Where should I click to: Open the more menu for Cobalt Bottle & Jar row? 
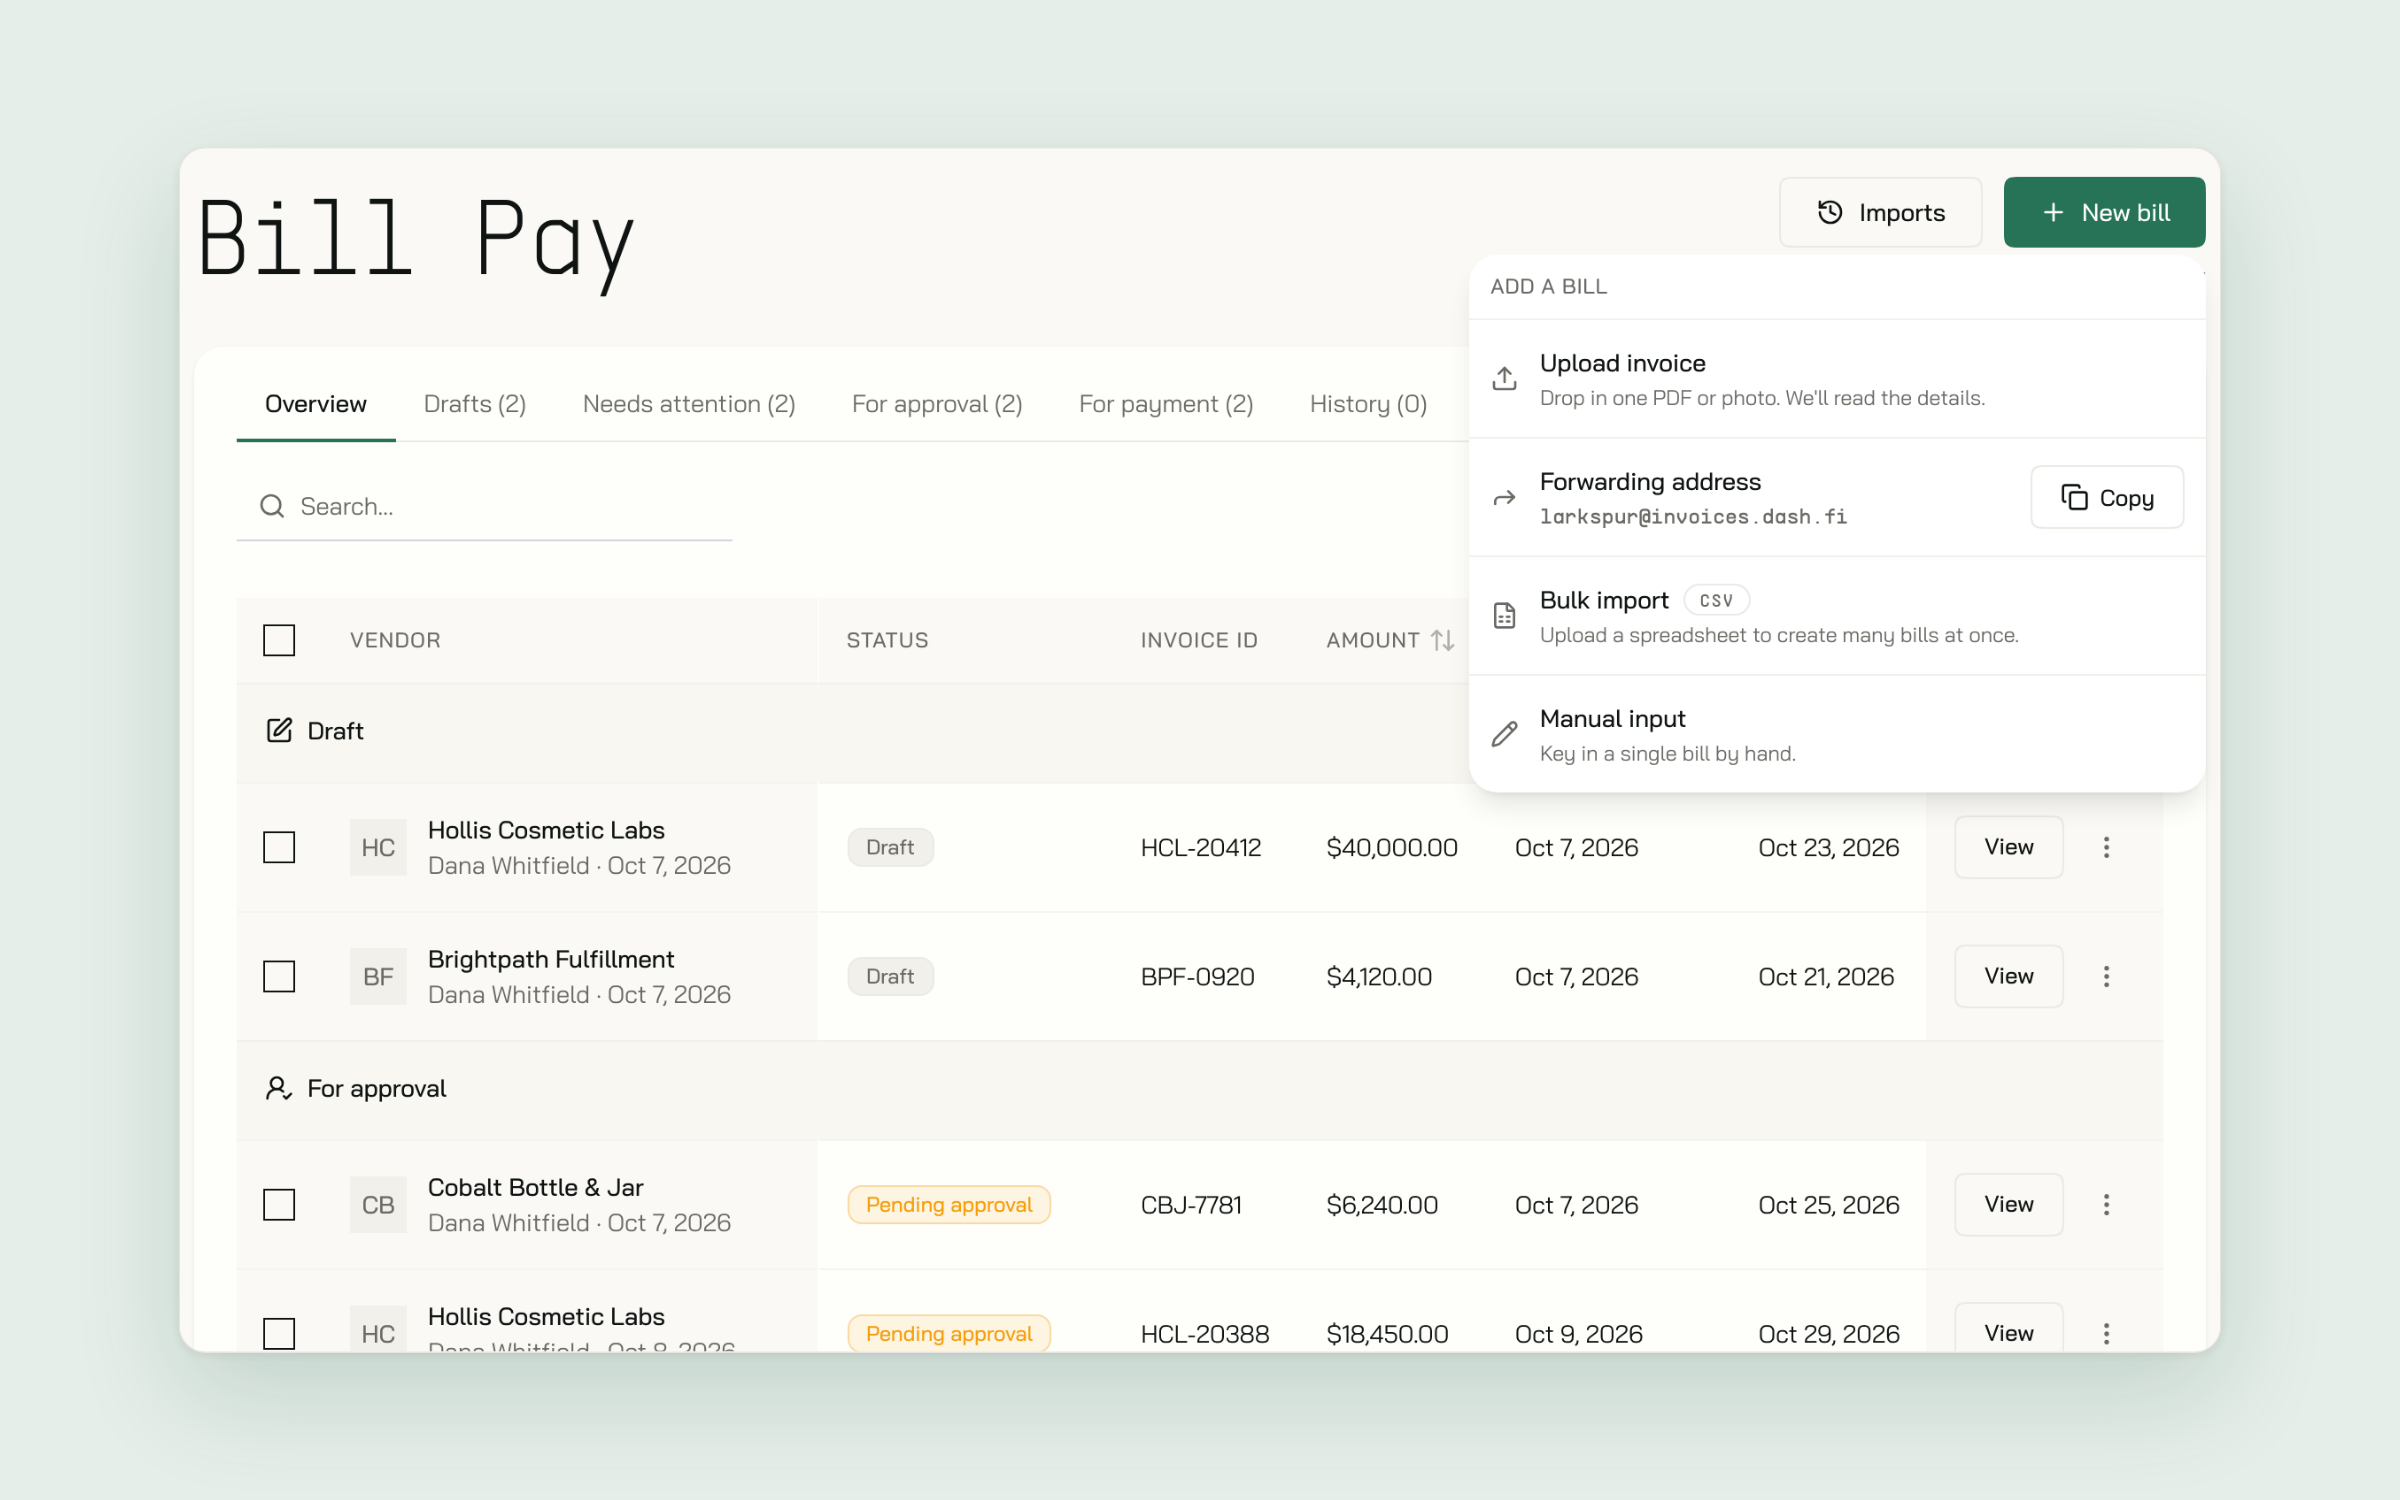(x=2106, y=1204)
